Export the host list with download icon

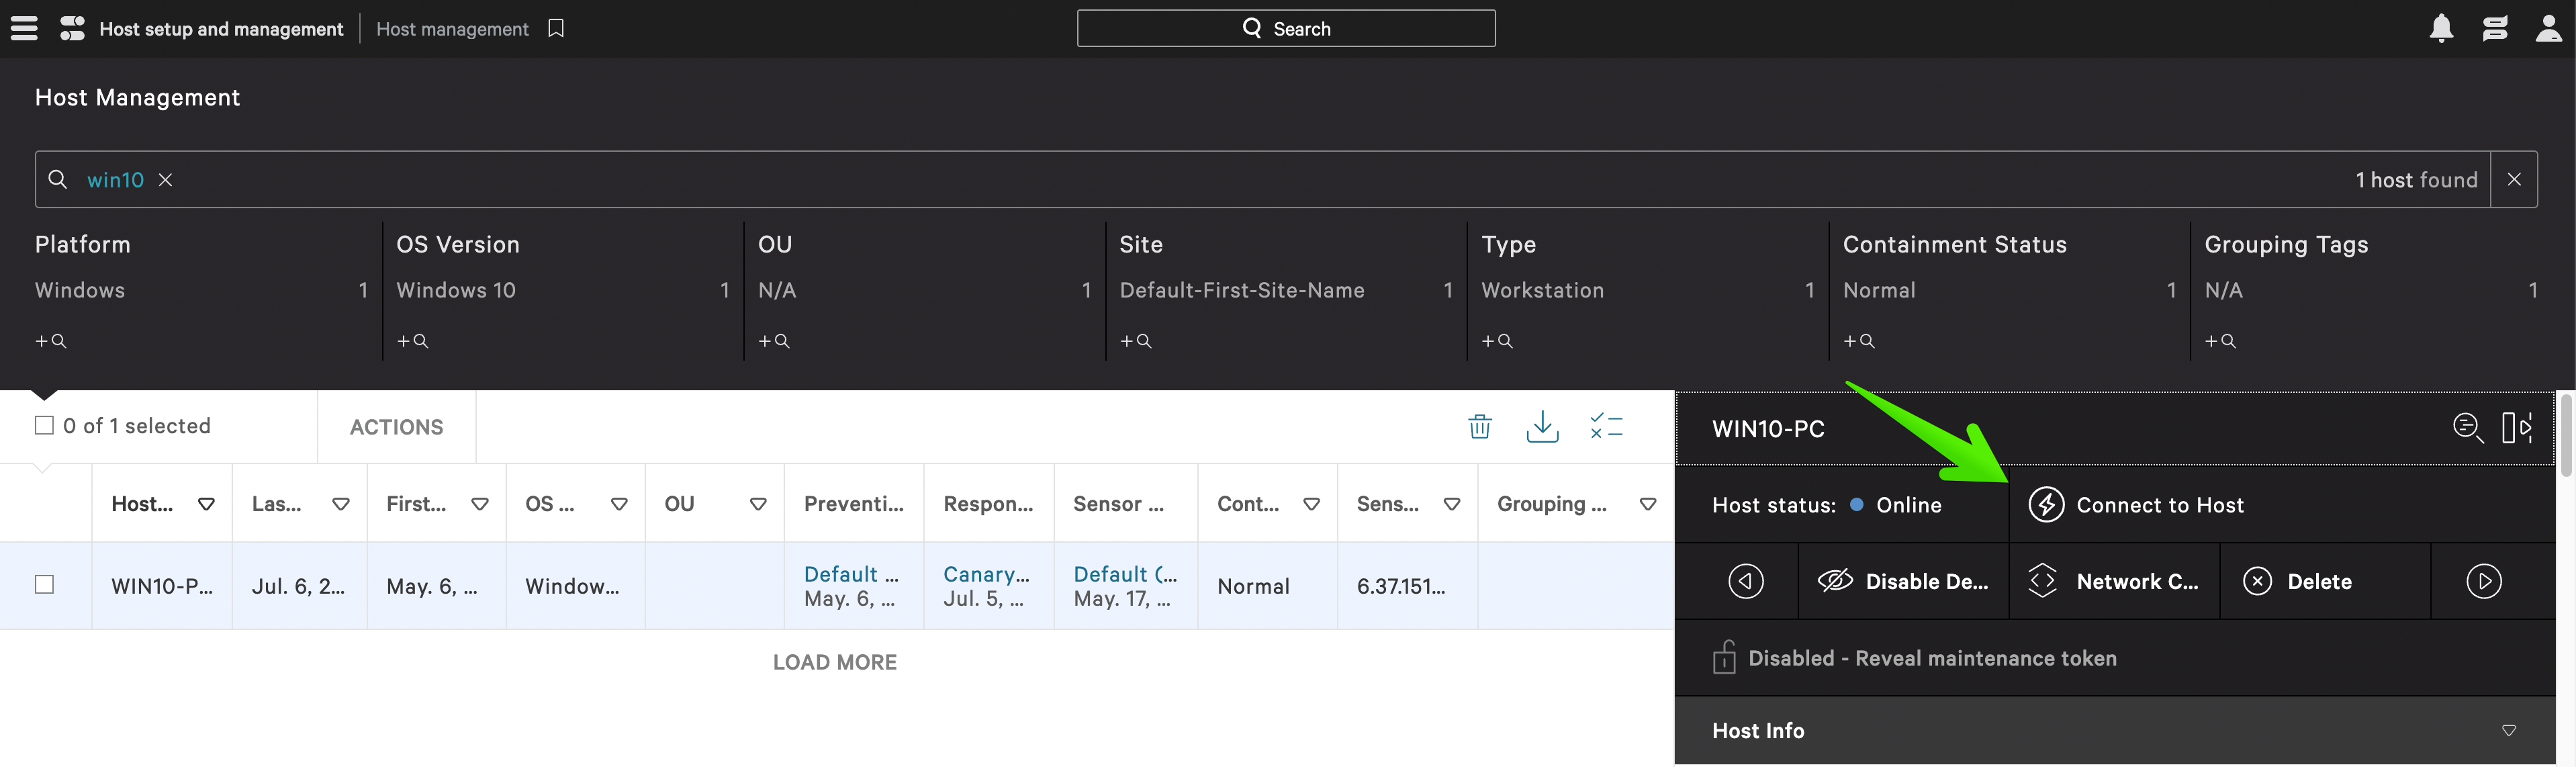[1542, 427]
